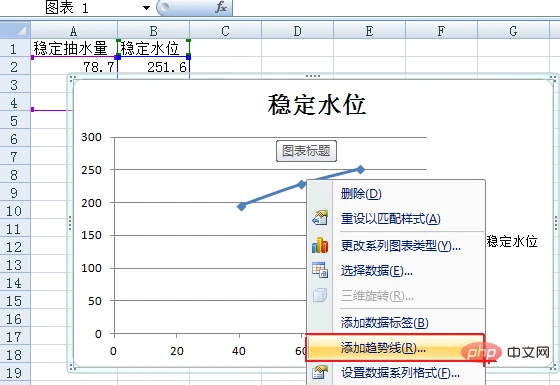Click cell C1
Viewport: 560px width, 385px height.
click(225, 48)
